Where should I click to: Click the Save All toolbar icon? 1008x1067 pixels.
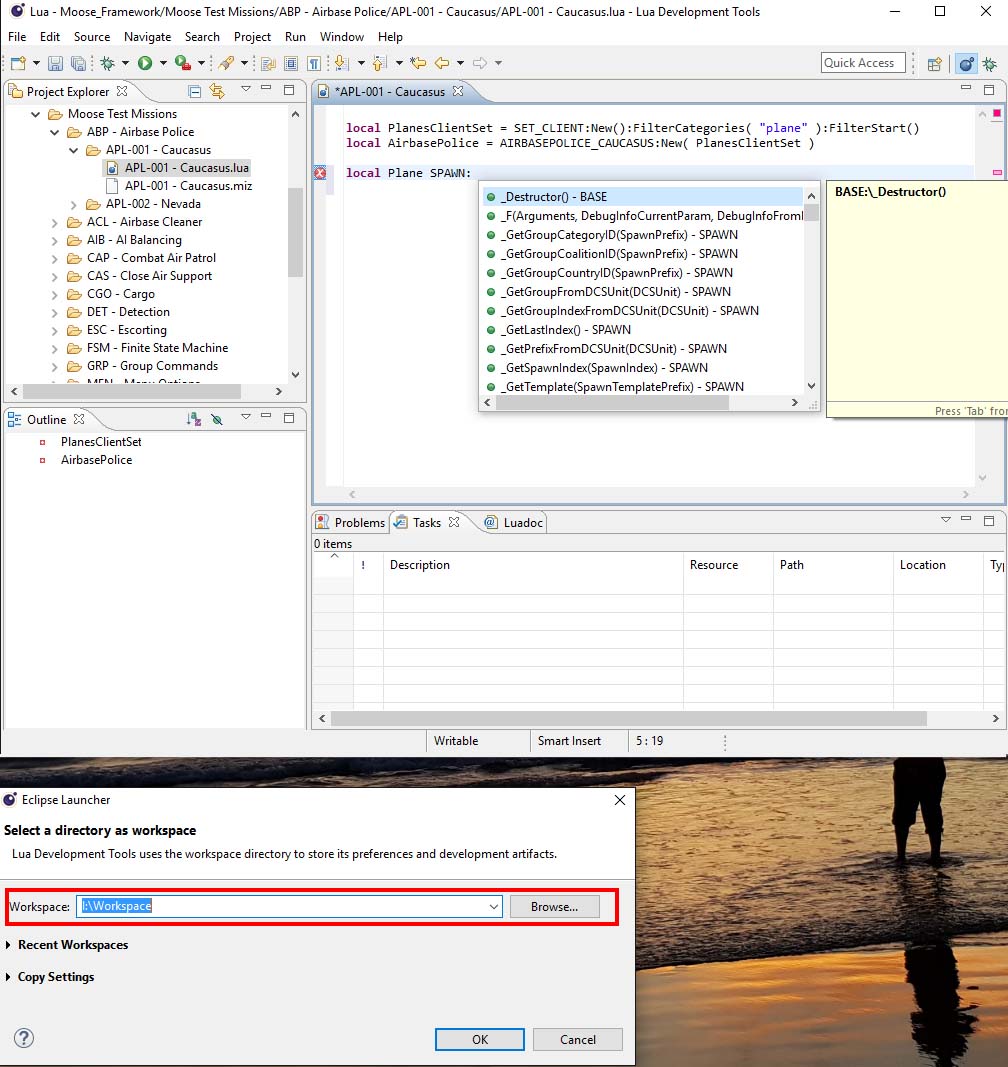point(78,63)
